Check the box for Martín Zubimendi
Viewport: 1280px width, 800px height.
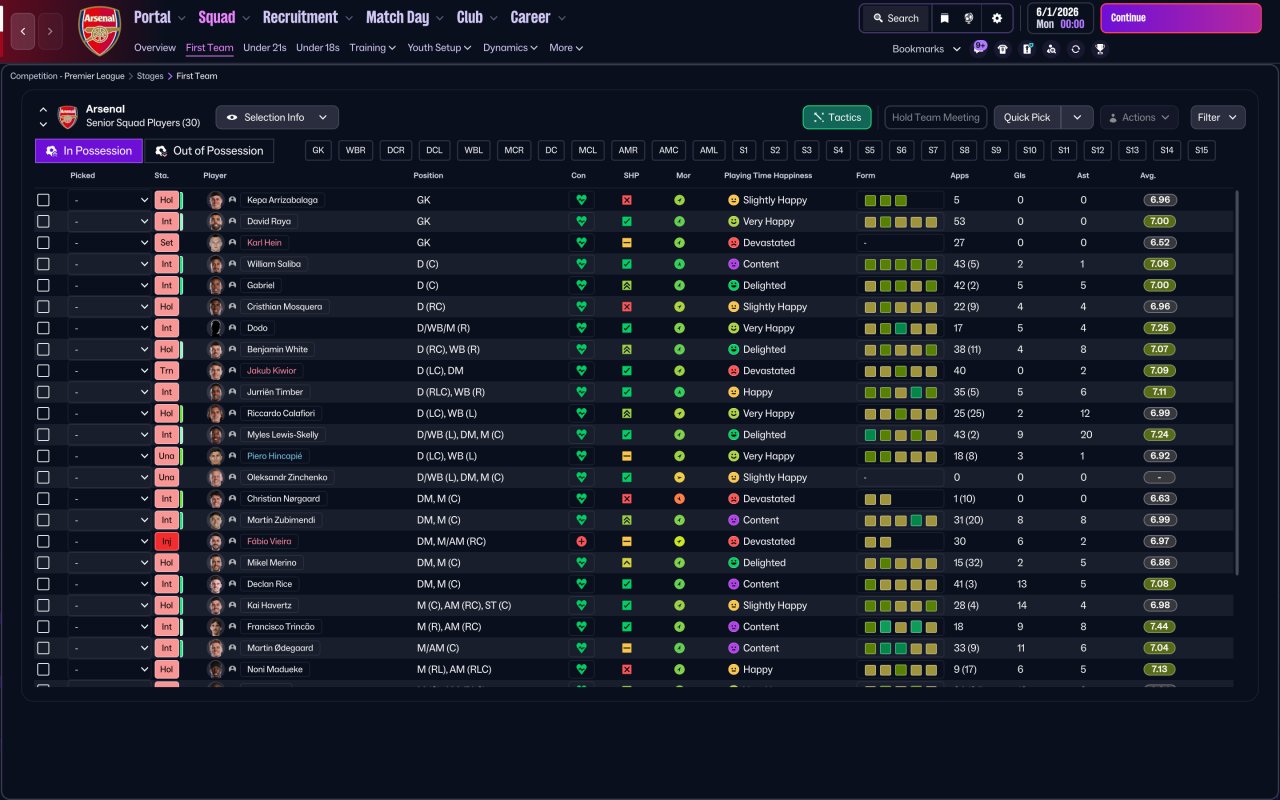(x=43, y=520)
